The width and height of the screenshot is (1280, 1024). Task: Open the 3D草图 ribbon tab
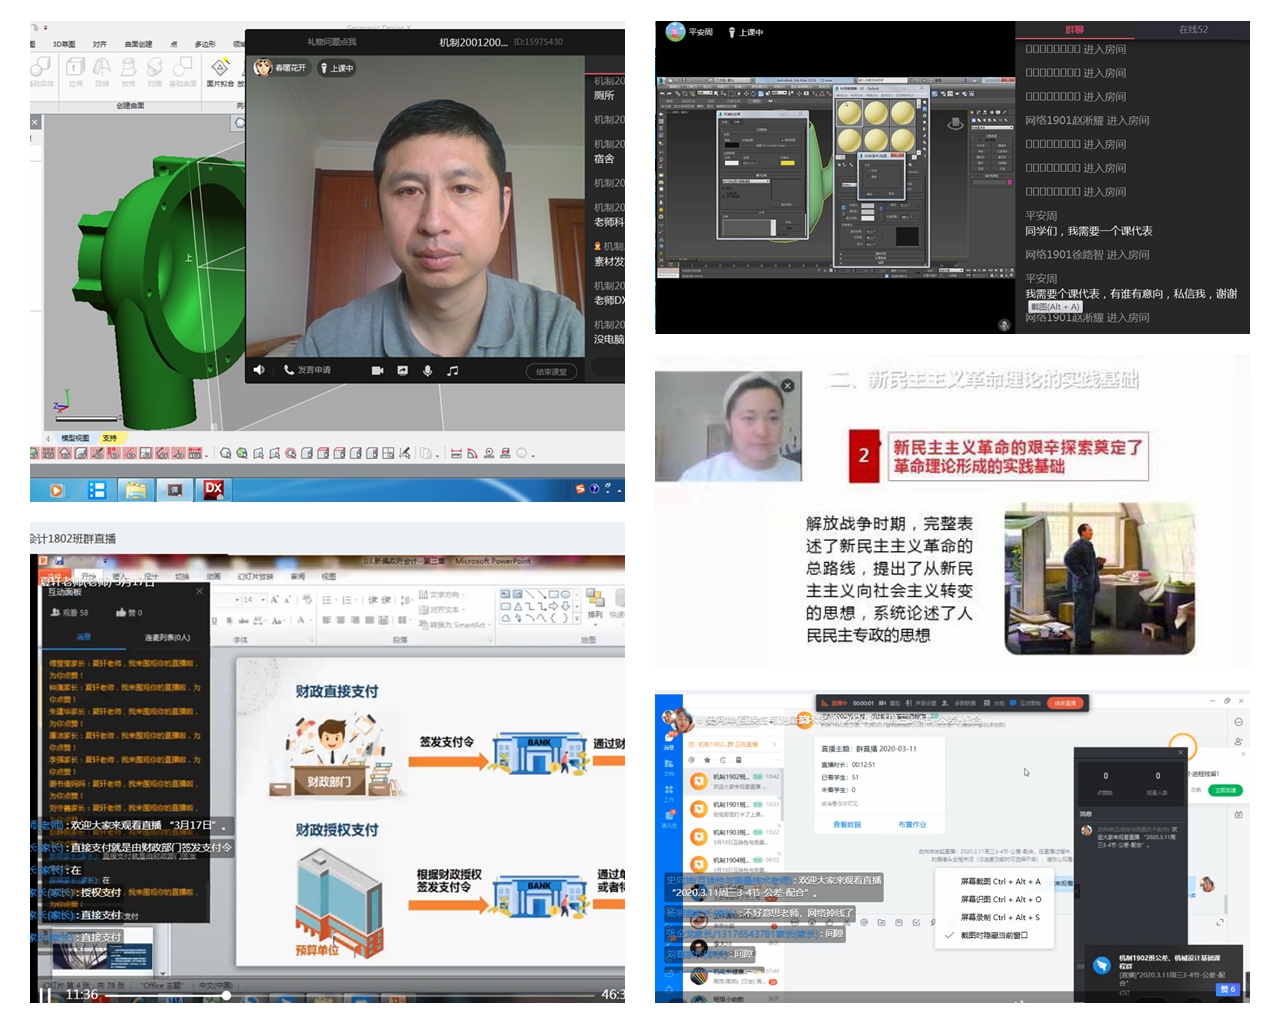64,44
